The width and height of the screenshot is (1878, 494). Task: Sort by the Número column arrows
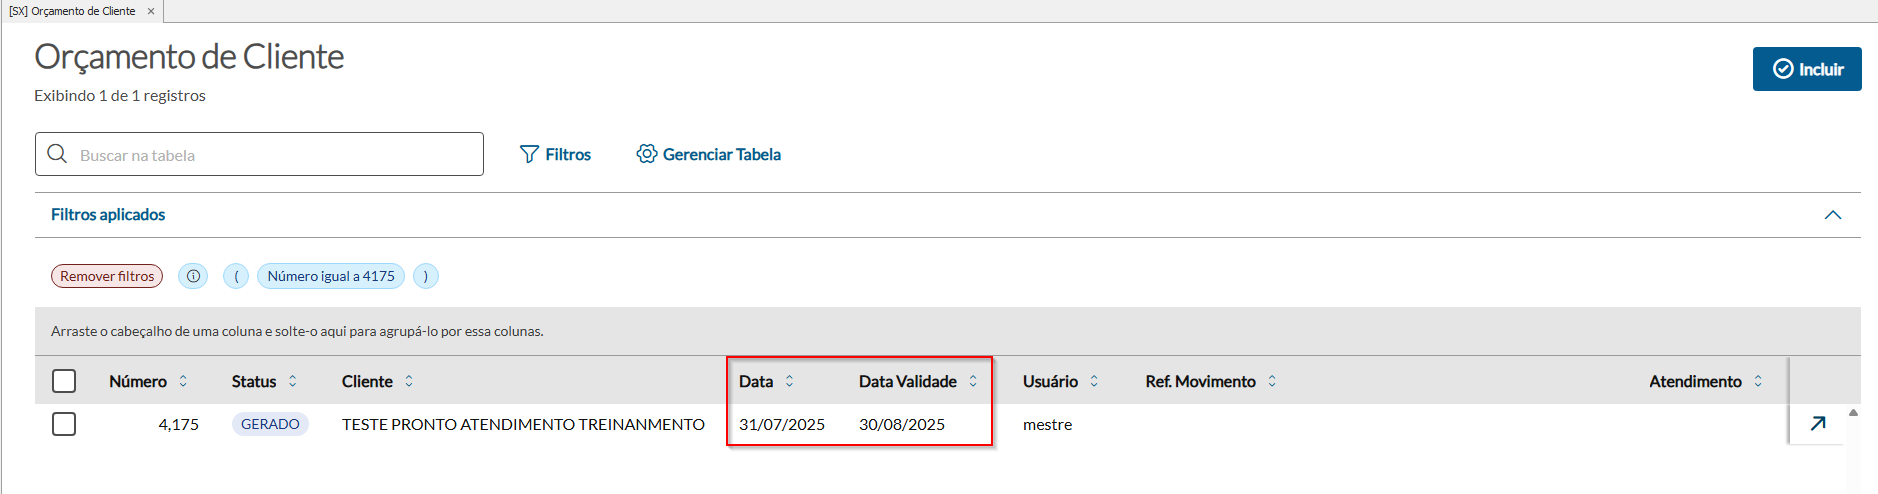183,381
